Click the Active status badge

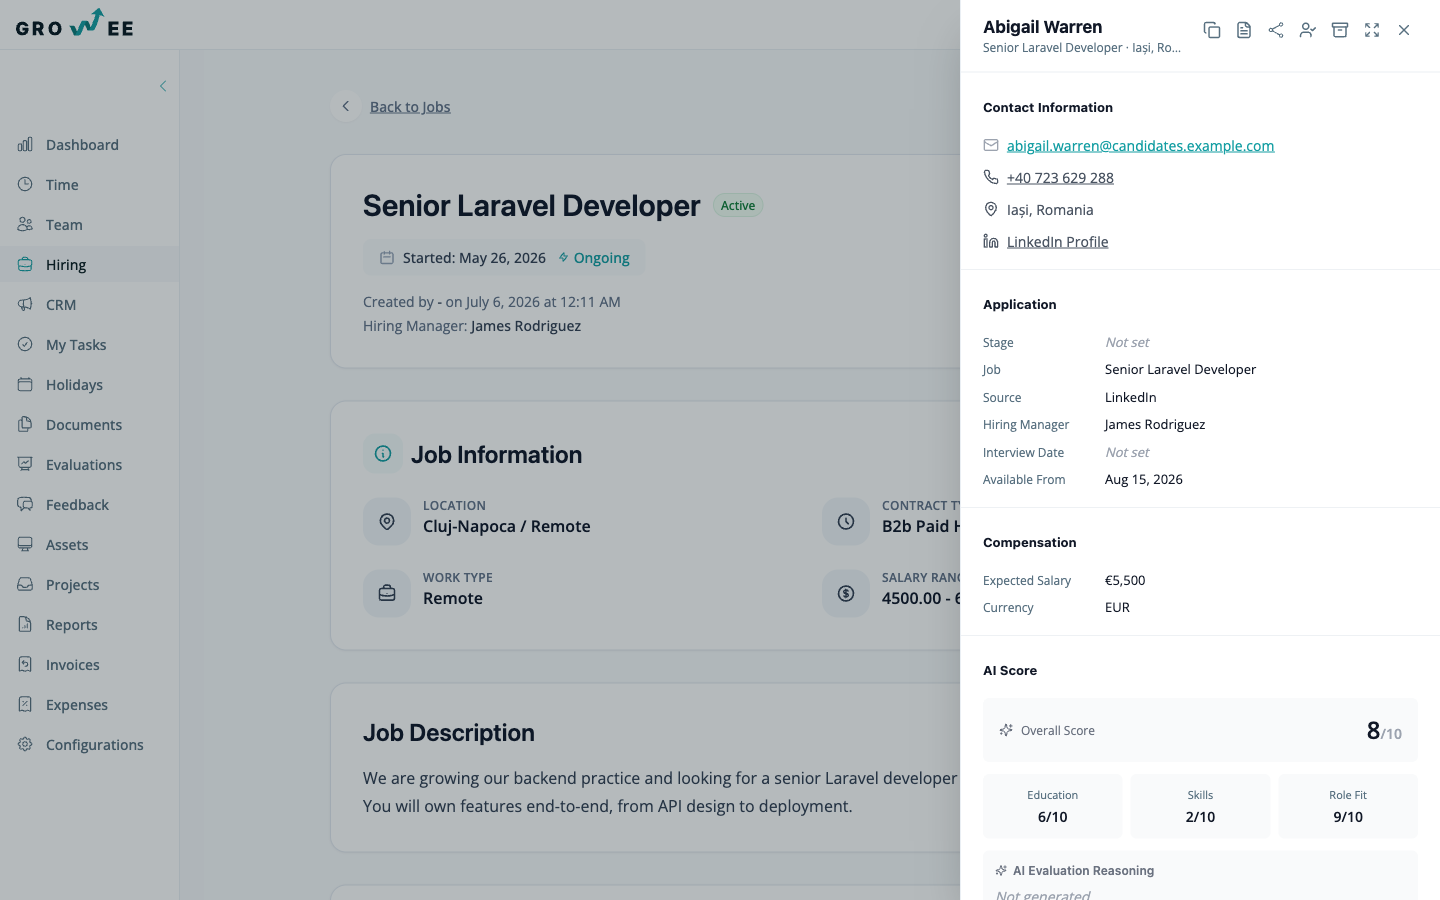pyautogui.click(x=738, y=205)
